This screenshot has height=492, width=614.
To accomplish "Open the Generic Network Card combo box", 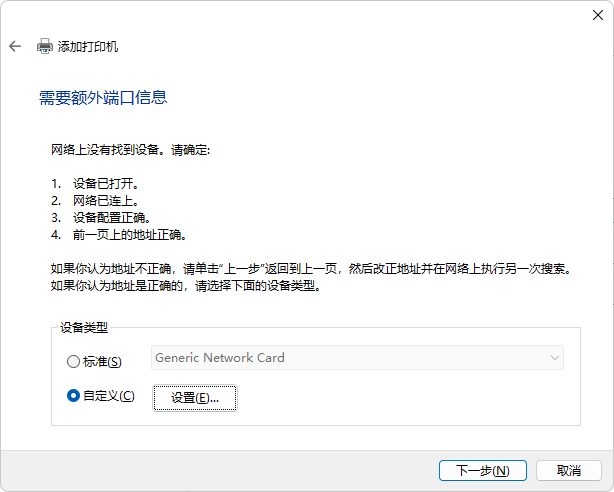I will (350, 358).
